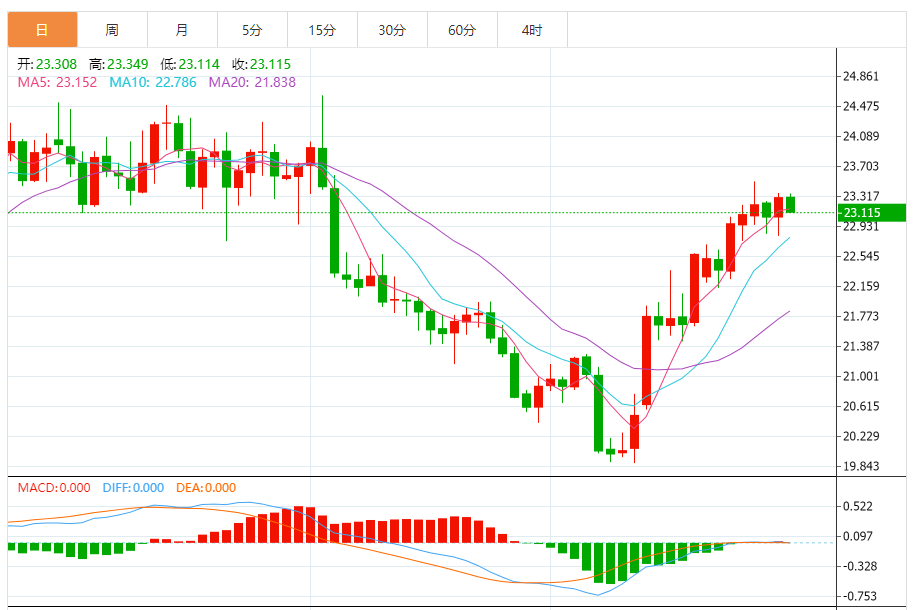Open the 15分 interval tab
The width and height of the screenshot is (919, 610).
[322, 30]
